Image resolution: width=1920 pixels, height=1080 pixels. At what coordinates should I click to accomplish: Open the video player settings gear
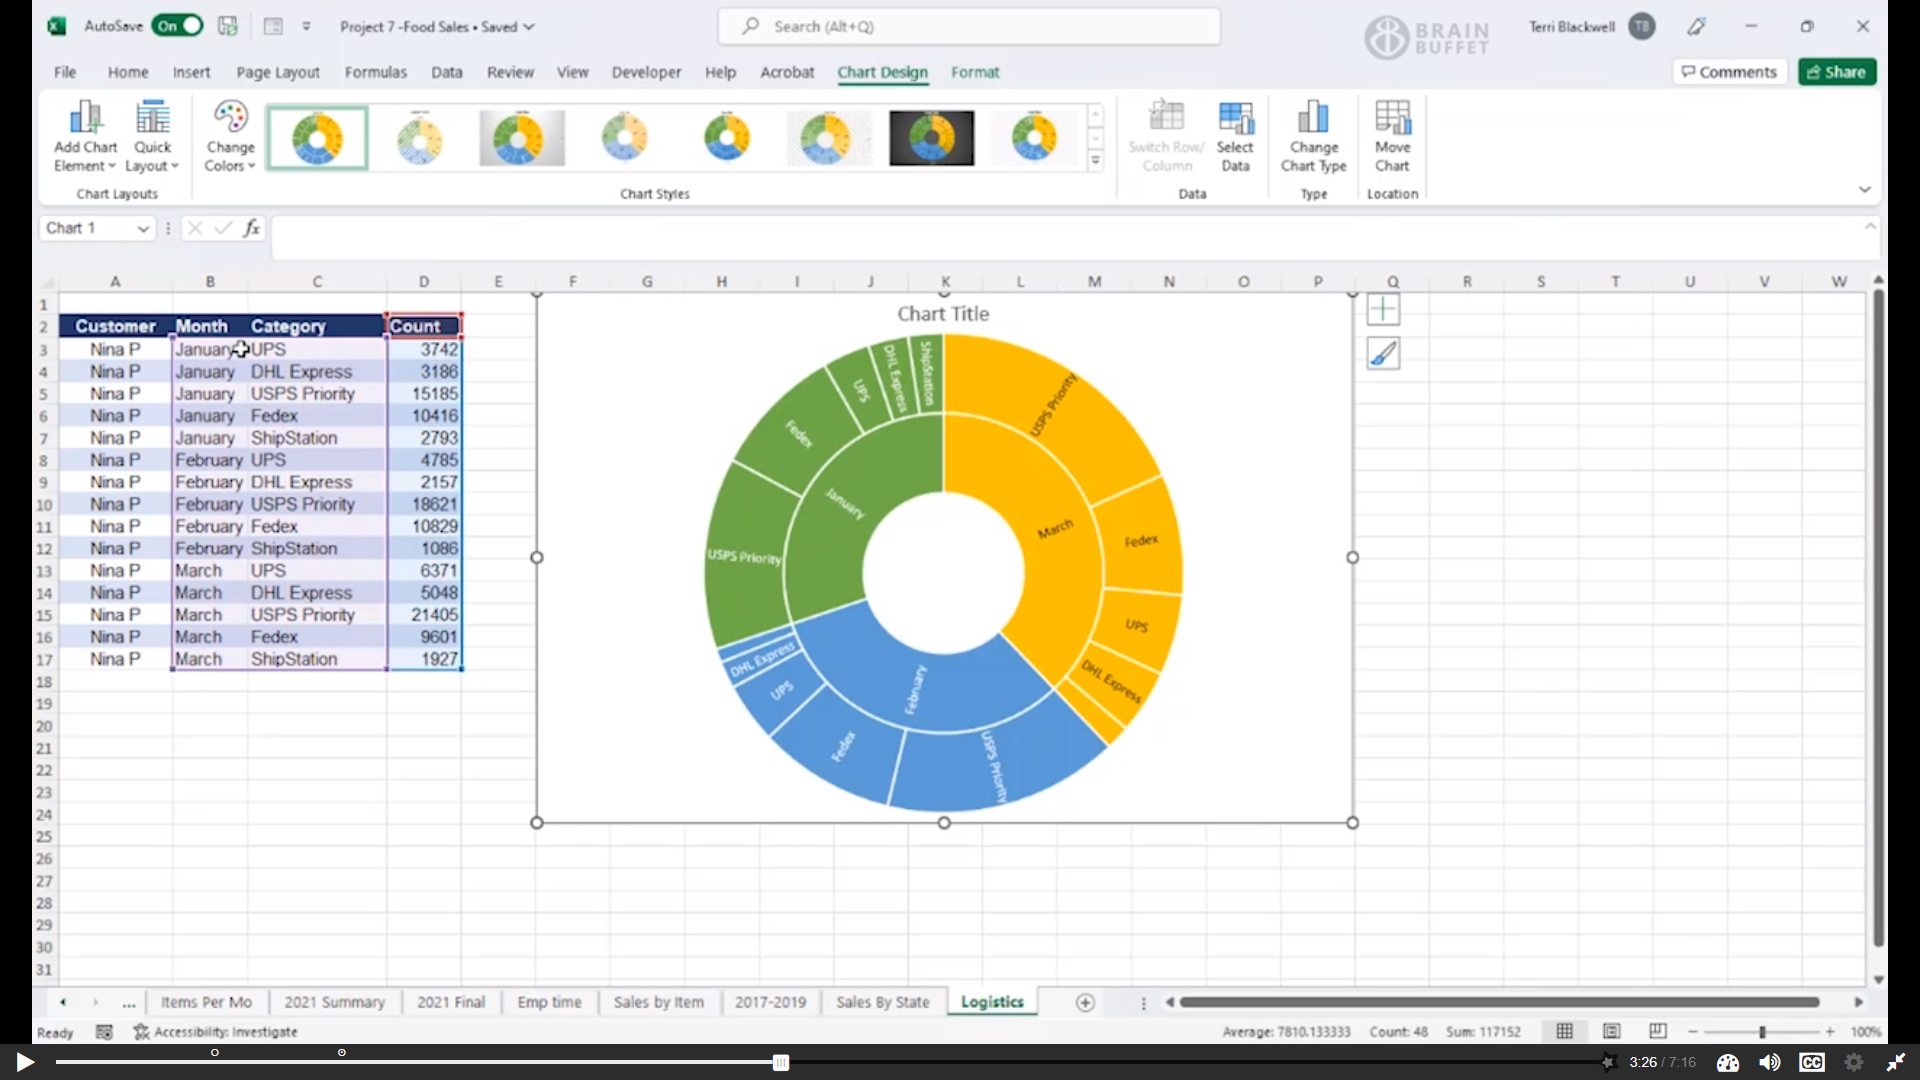[1853, 1063]
